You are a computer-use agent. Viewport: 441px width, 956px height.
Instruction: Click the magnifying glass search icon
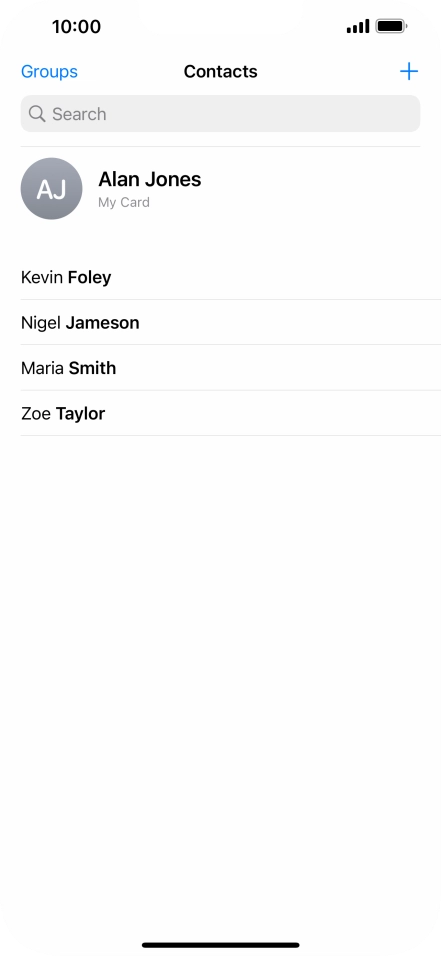(37, 113)
